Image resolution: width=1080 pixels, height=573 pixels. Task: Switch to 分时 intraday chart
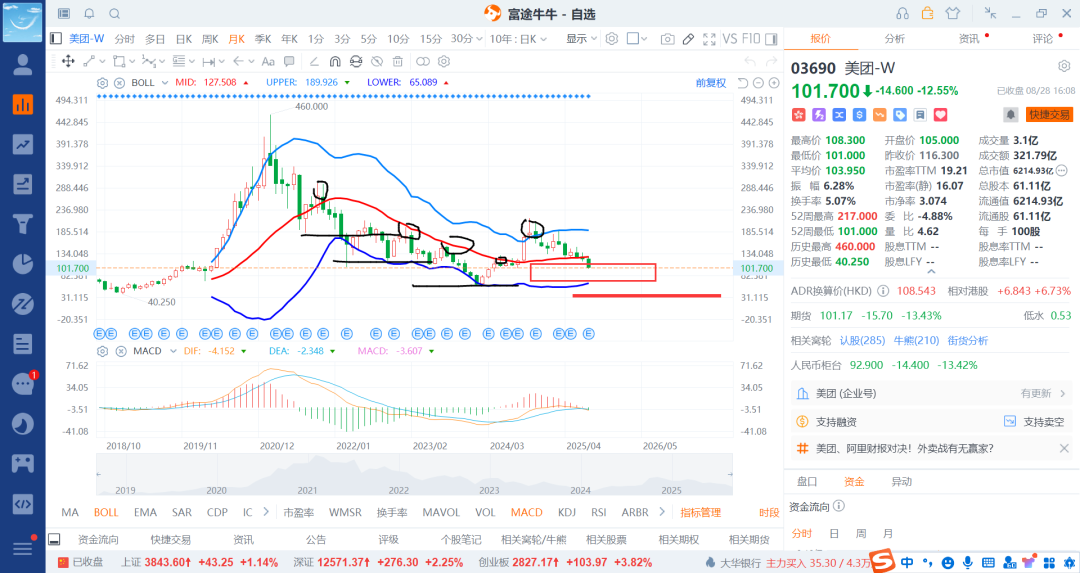click(x=125, y=39)
